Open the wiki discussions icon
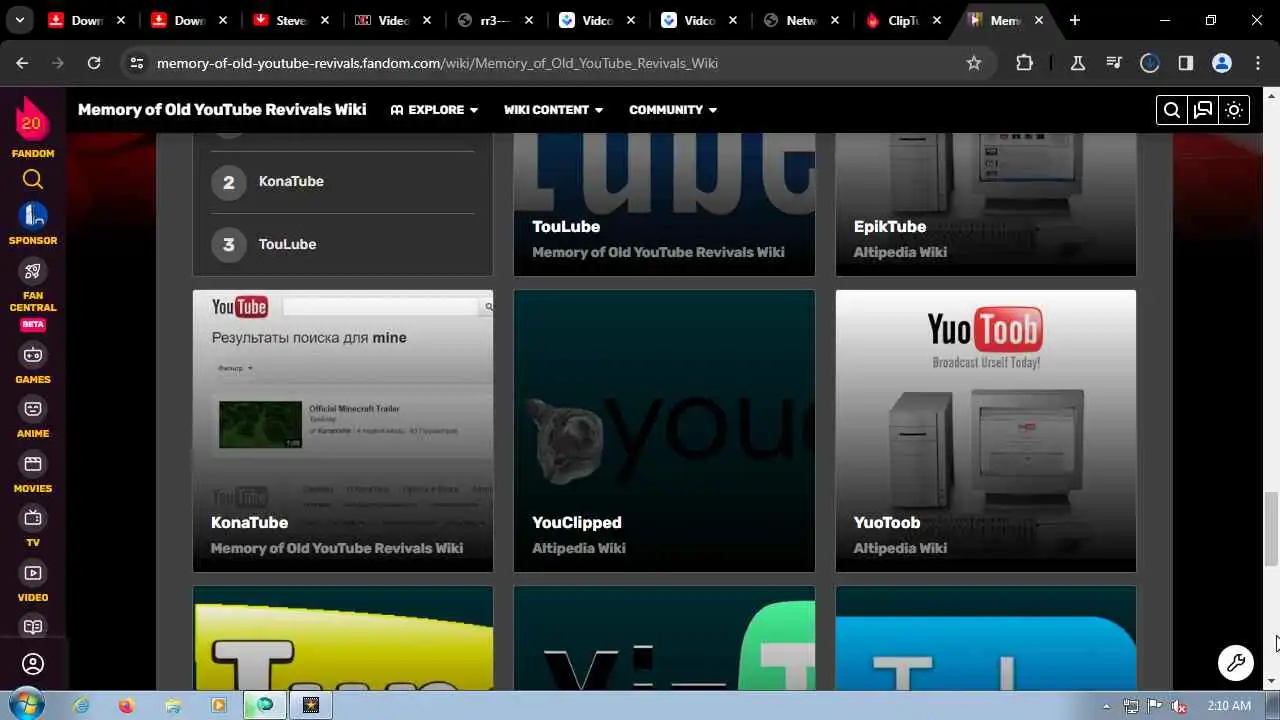1280x720 pixels. pyautogui.click(x=1203, y=110)
